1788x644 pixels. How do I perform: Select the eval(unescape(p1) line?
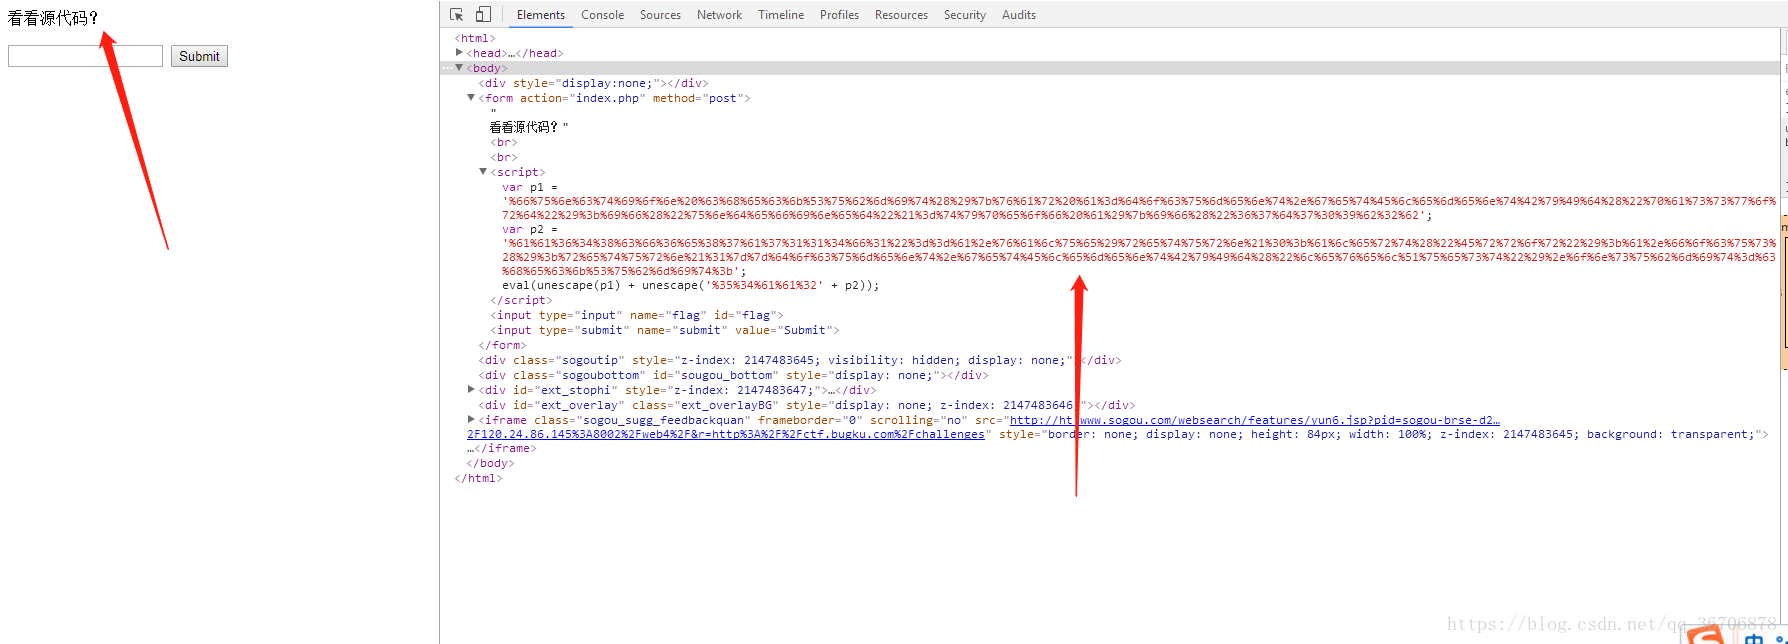pos(691,285)
